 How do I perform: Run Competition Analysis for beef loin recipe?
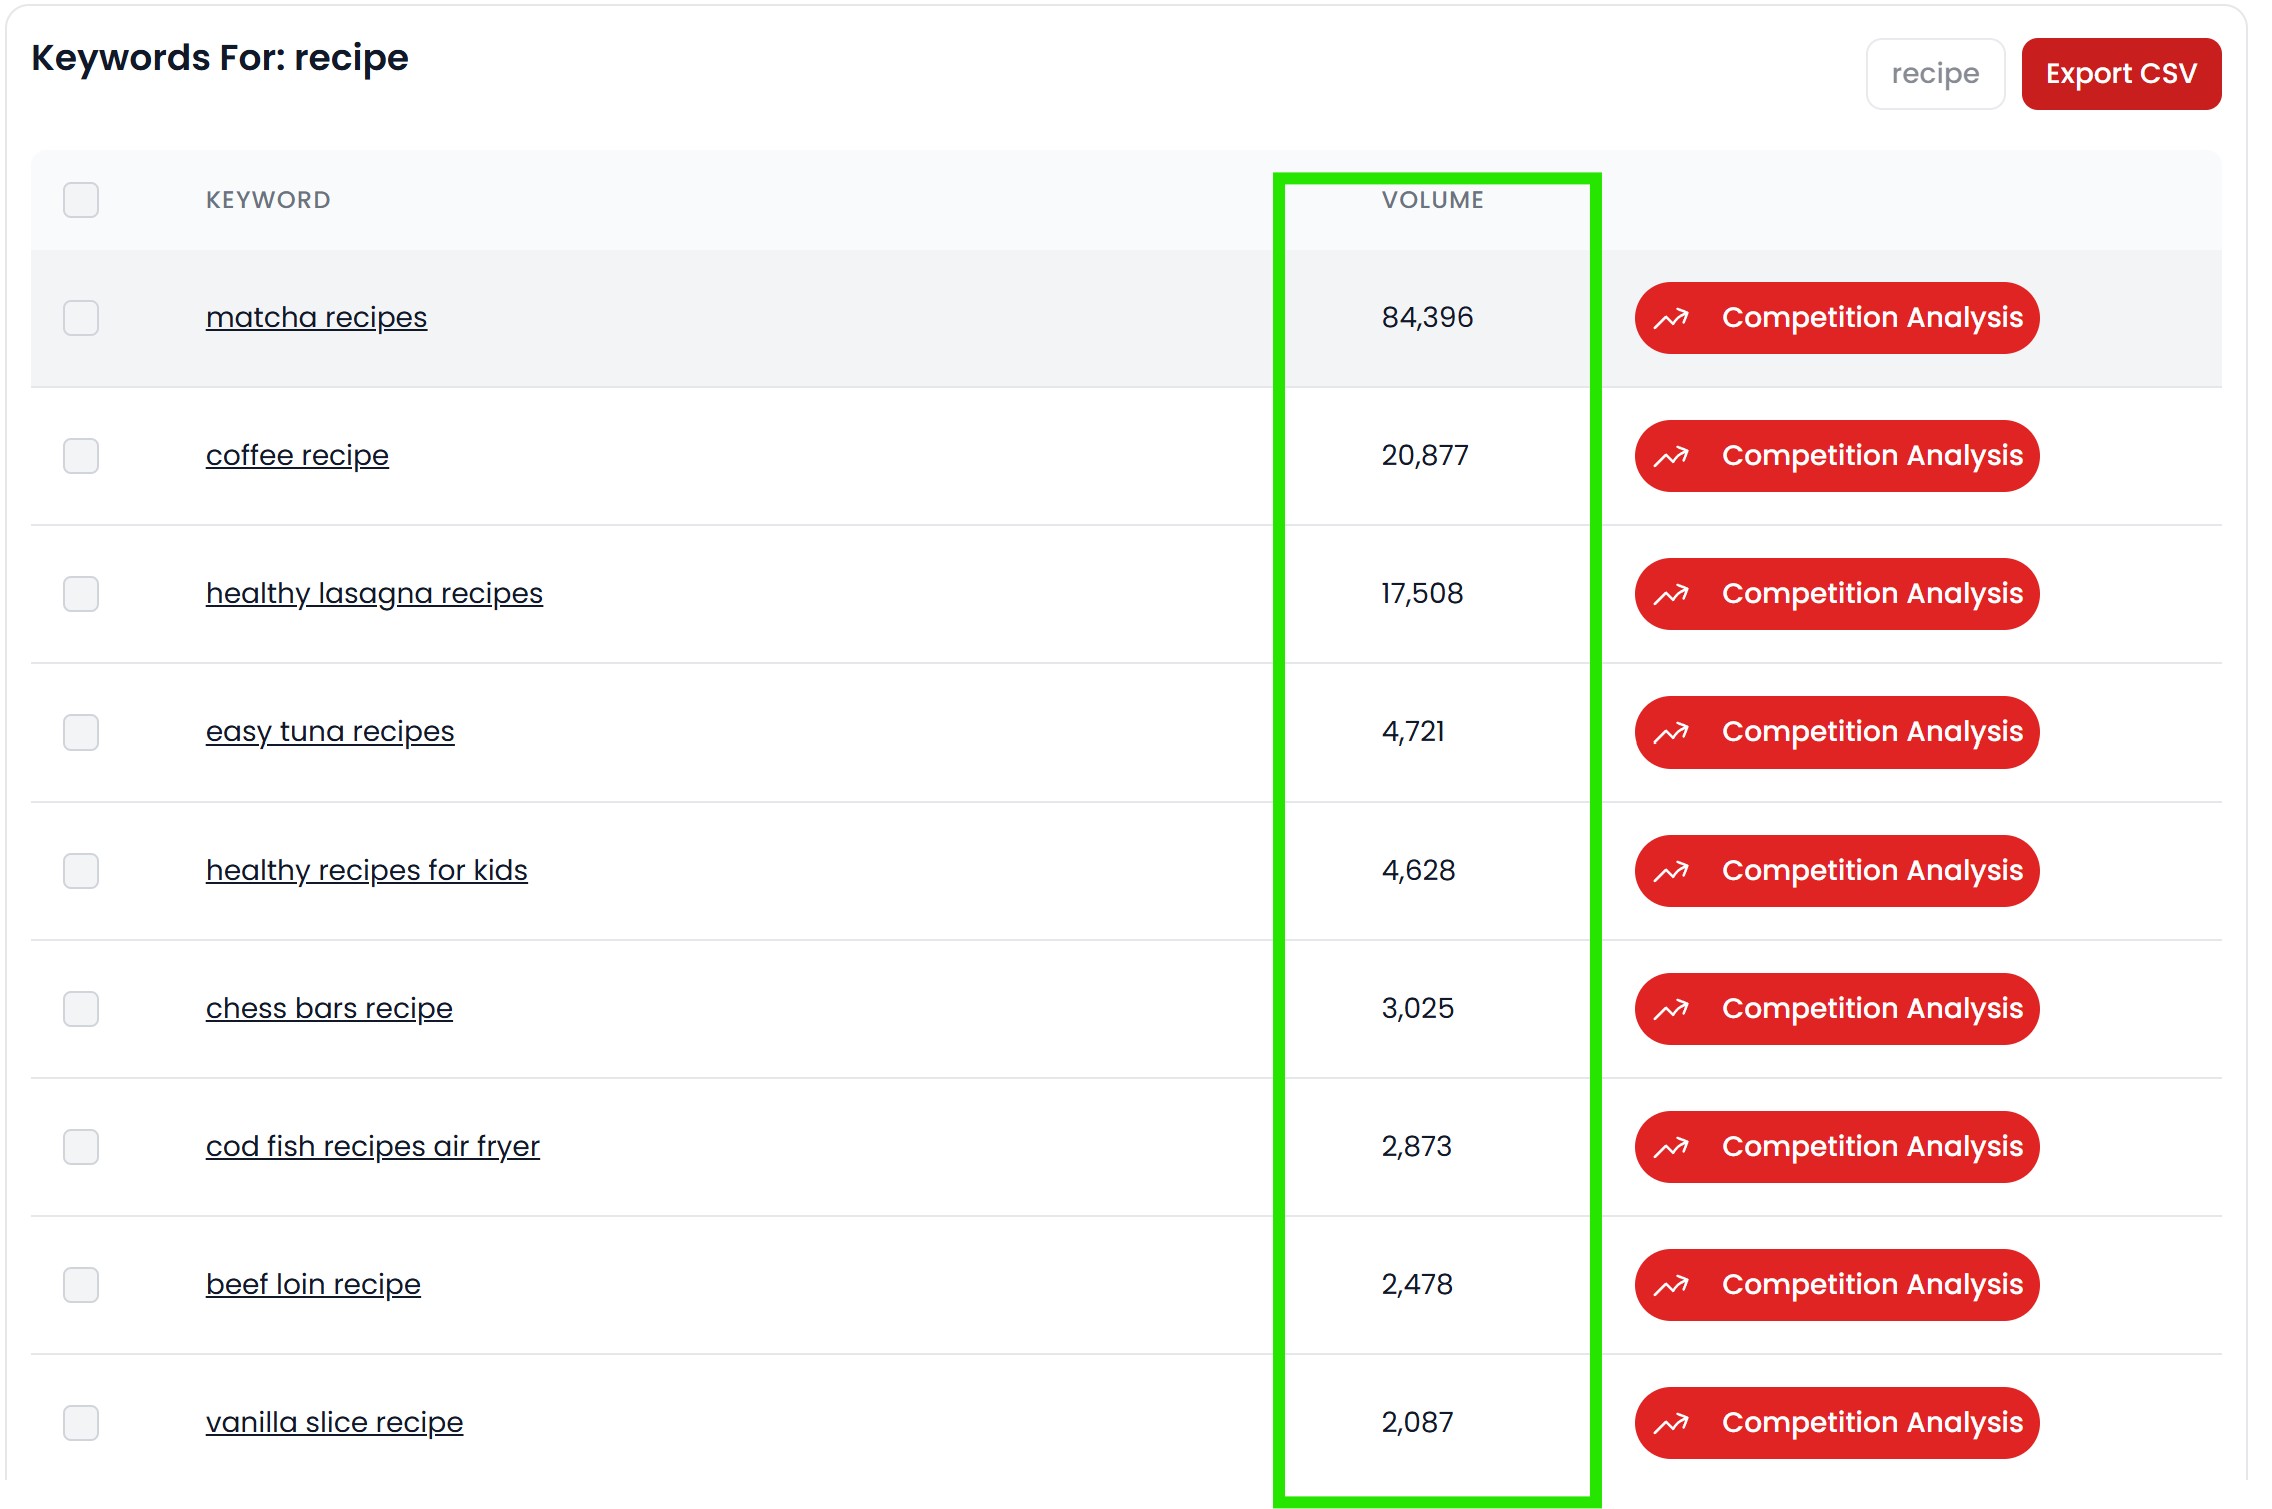(x=1837, y=1285)
